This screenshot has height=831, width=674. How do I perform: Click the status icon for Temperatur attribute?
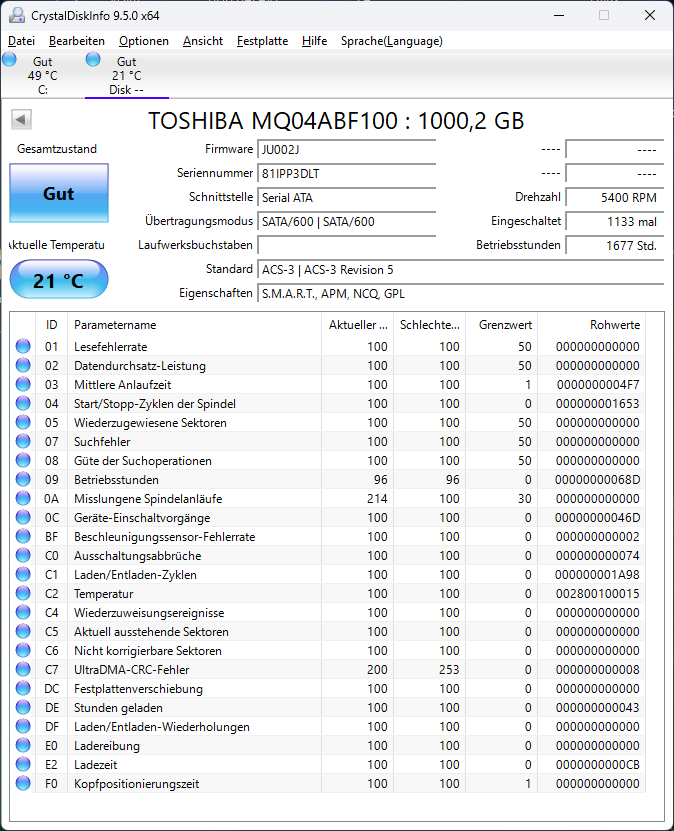click(22, 593)
